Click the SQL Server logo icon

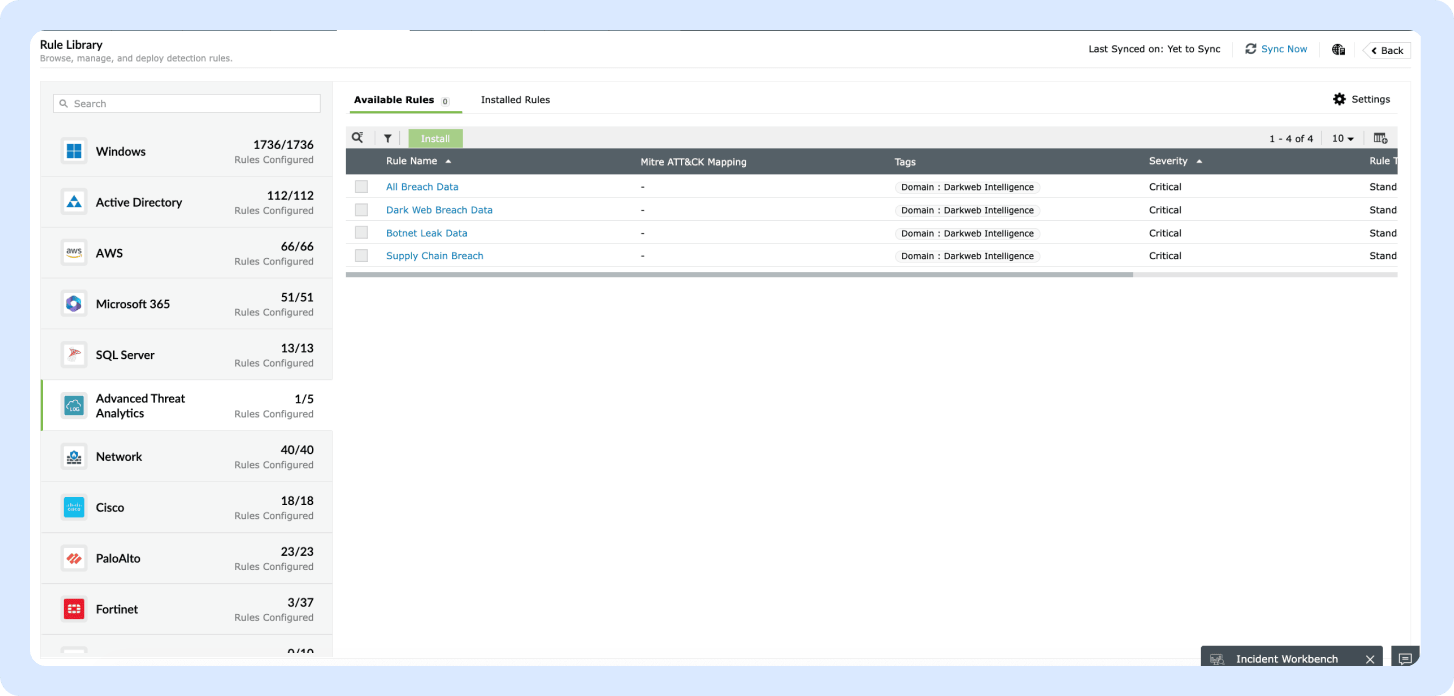point(74,355)
